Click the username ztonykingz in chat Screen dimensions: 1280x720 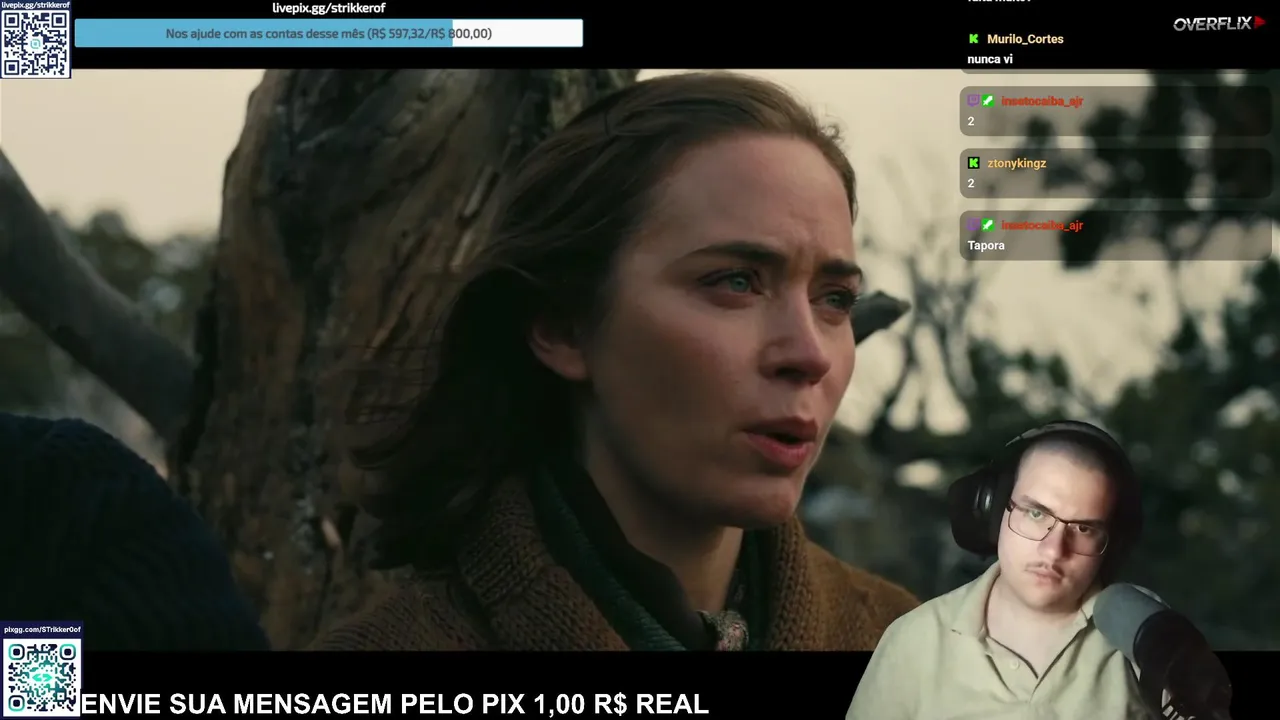point(1016,163)
